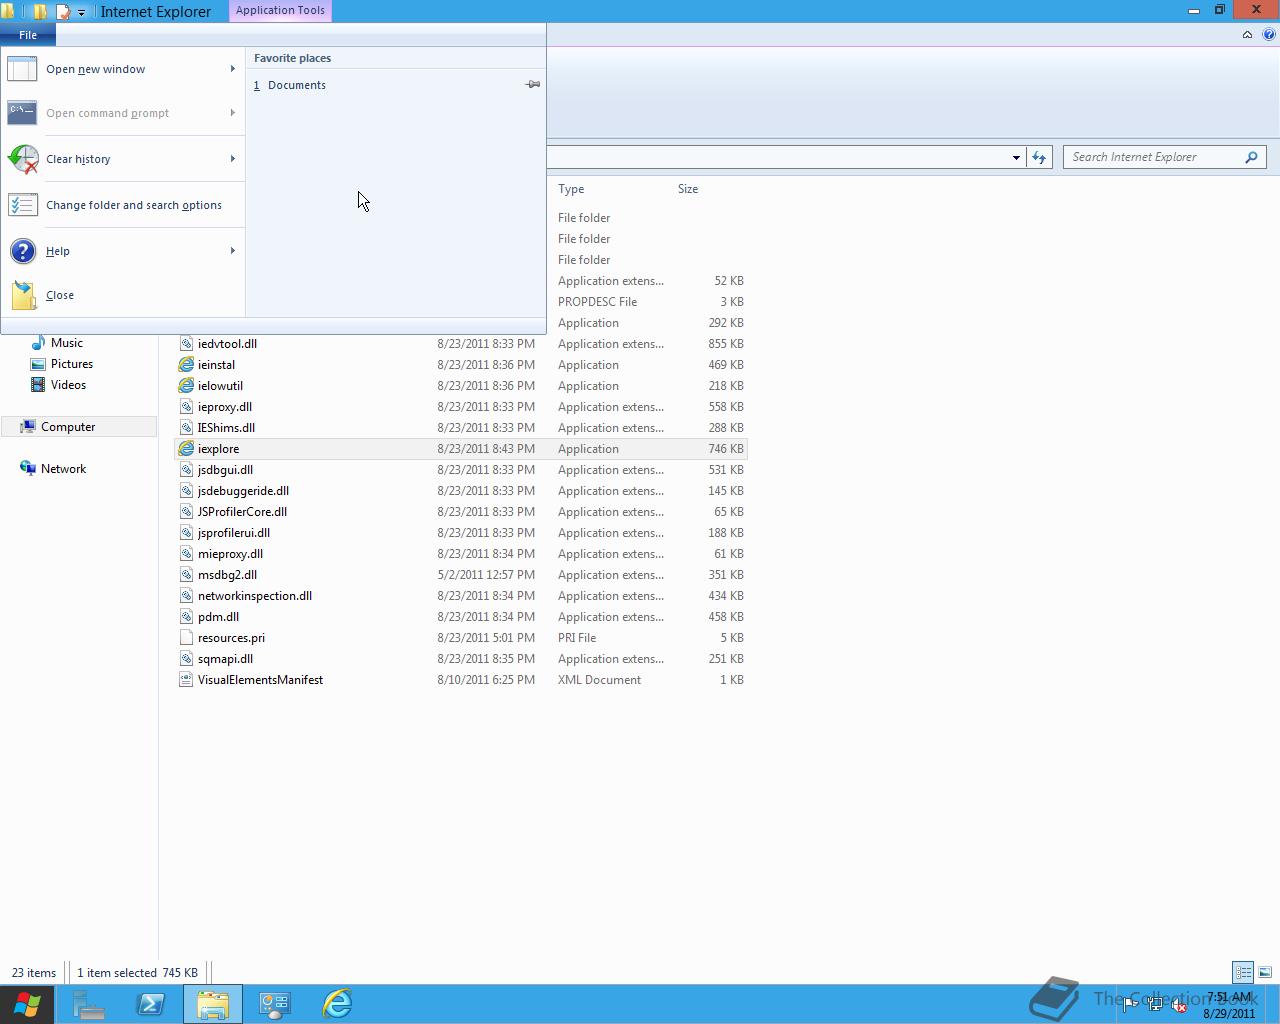Select the jsprofilerui.dll file name
This screenshot has width=1280, height=1024.
(x=234, y=533)
